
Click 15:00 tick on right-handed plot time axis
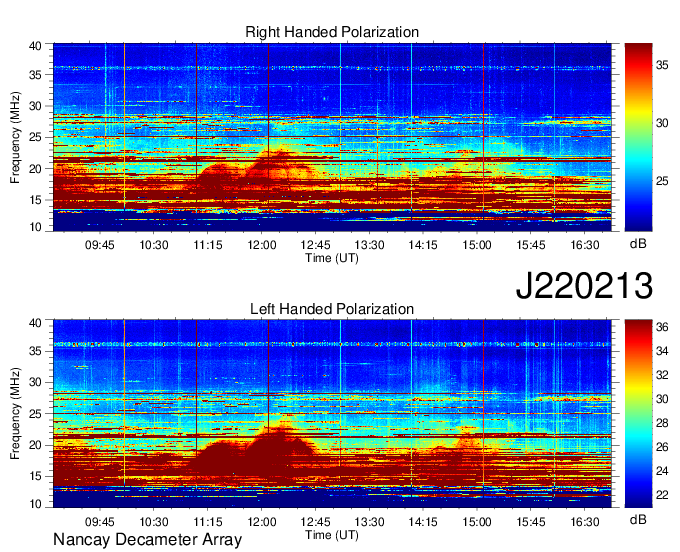click(x=477, y=245)
